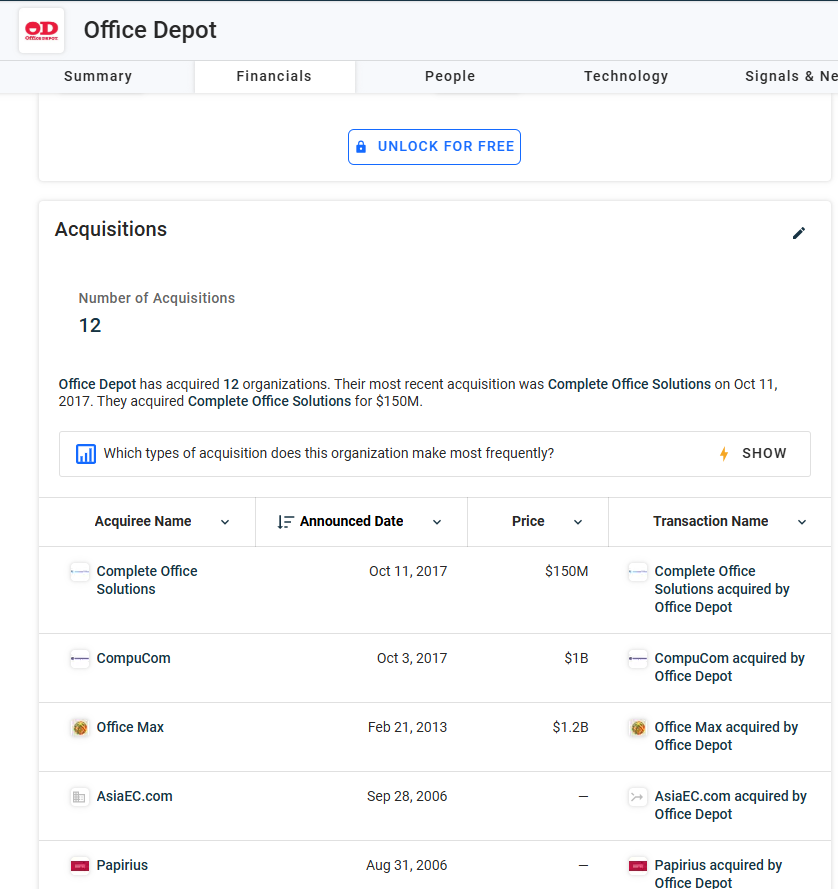The width and height of the screenshot is (838, 889).
Task: Click the pencil edit icon in Acquisitions
Action: tap(799, 233)
